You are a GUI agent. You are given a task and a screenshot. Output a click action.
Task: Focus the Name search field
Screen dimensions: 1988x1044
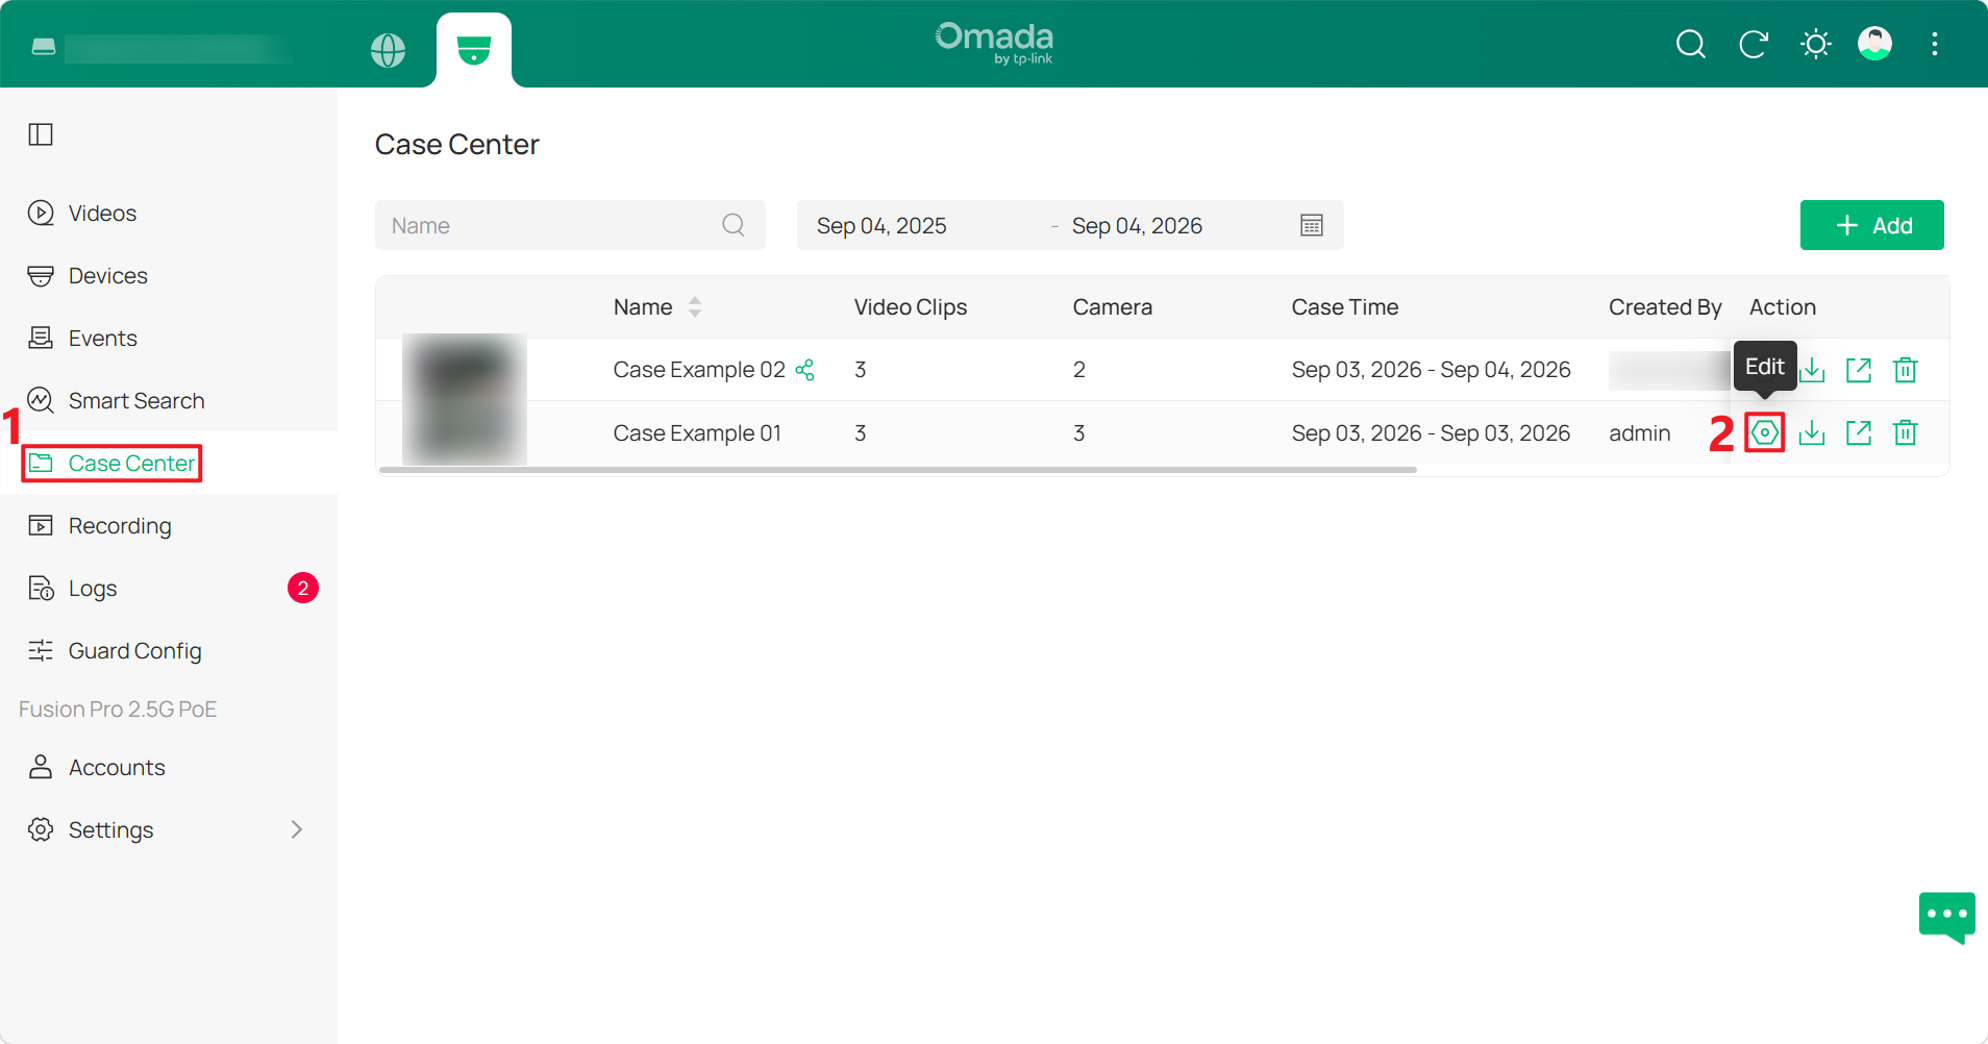570,225
